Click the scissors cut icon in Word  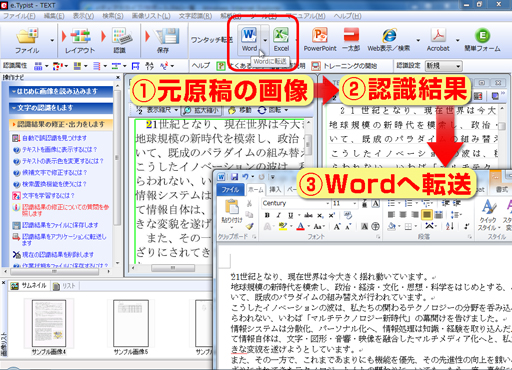click(249, 203)
